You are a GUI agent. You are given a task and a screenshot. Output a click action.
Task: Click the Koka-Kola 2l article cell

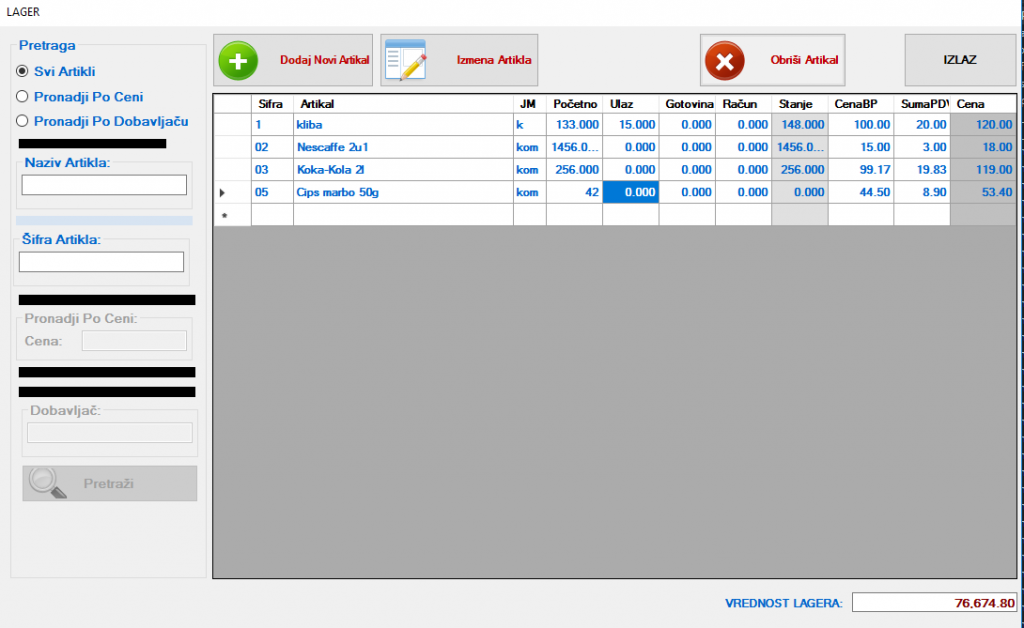402,170
